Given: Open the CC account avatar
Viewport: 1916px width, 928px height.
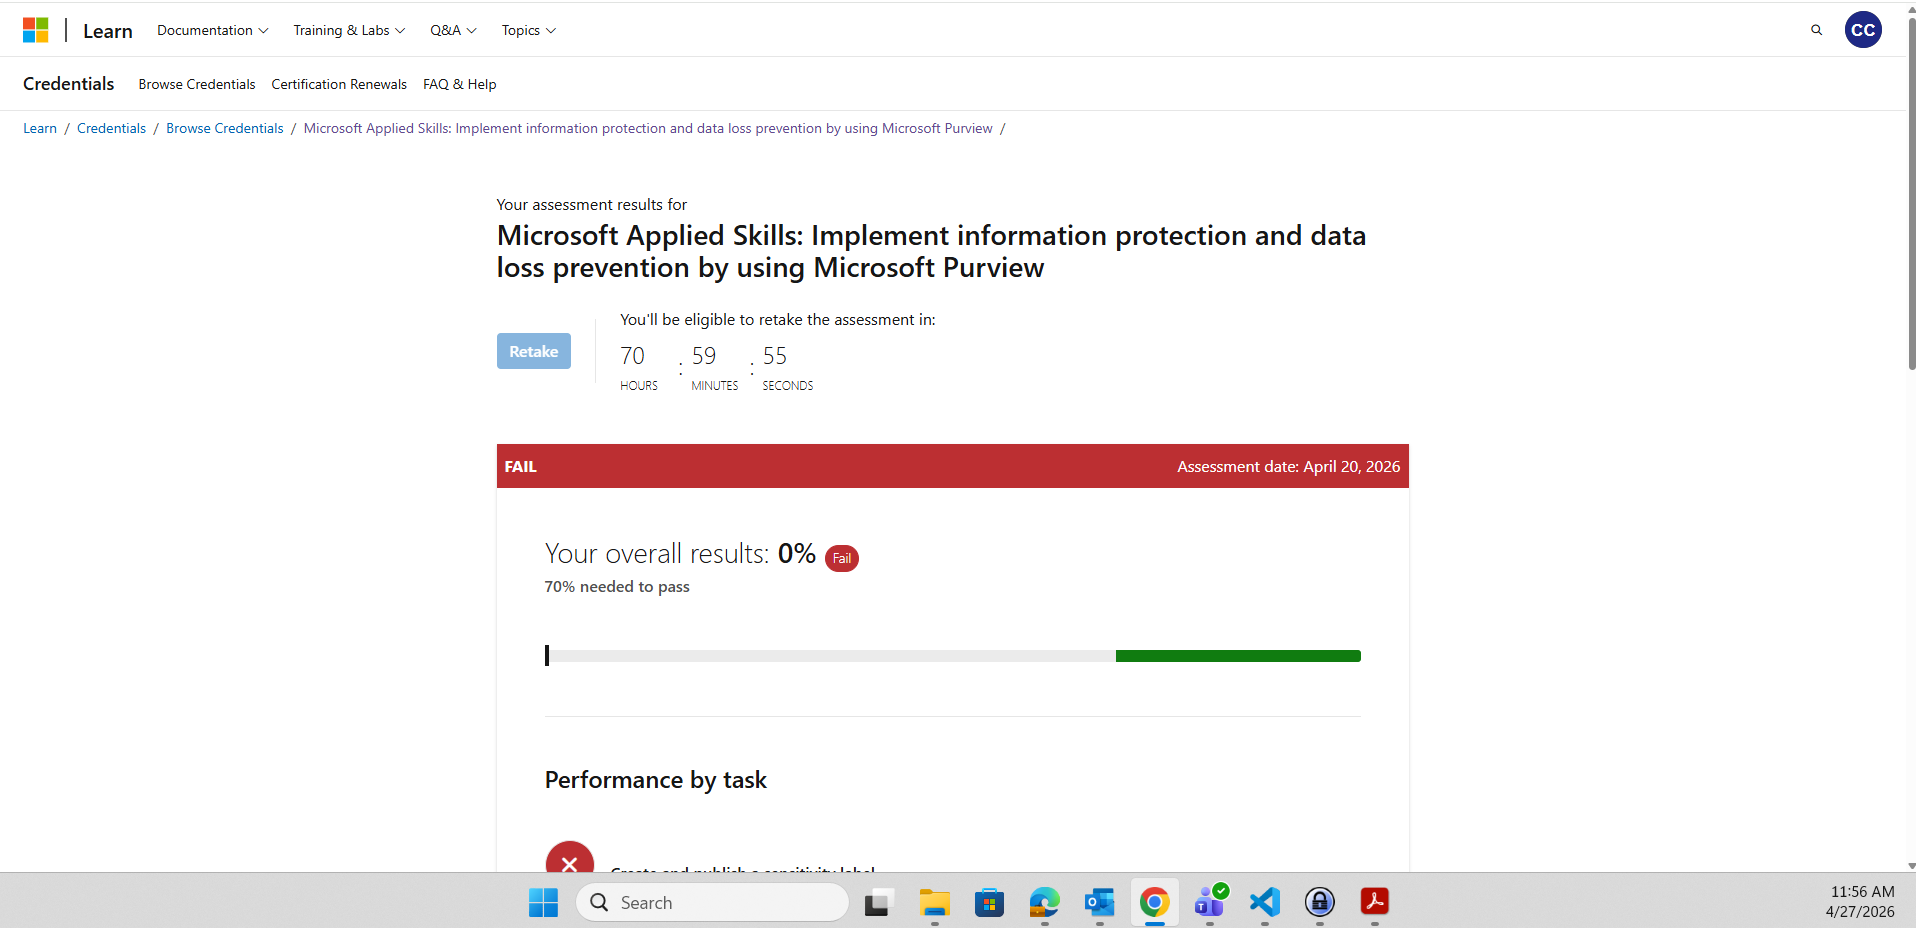Looking at the screenshot, I should (x=1863, y=30).
